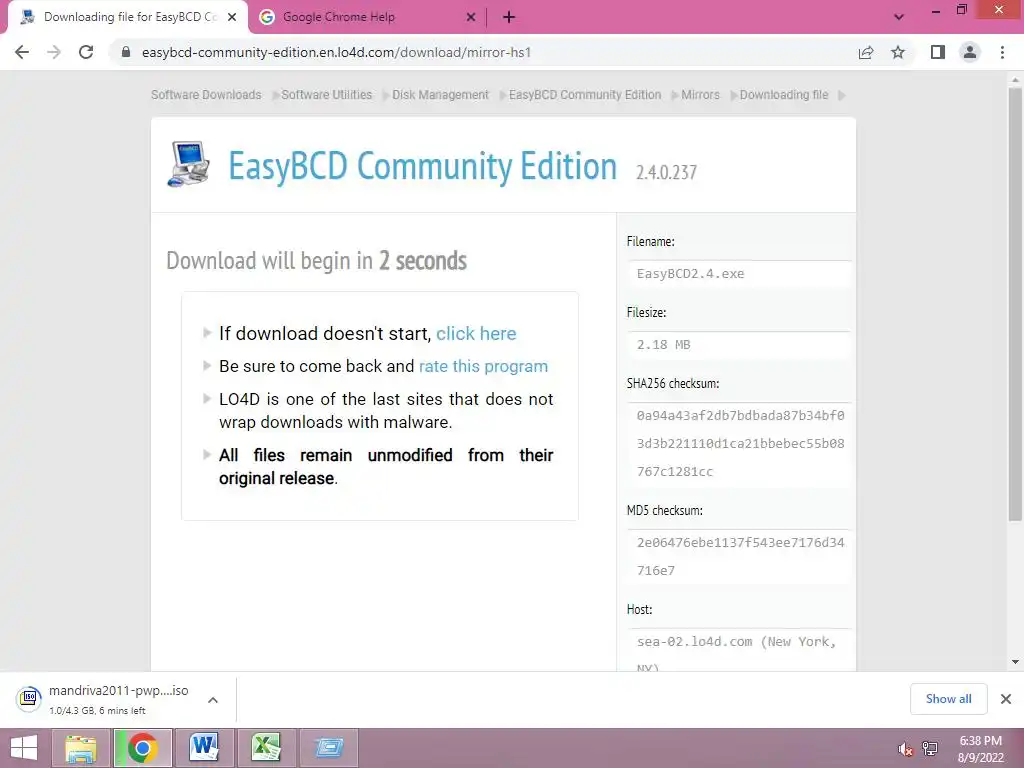Open Mirrors breadcrumb link
Viewport: 1024px width, 768px height.
pos(700,95)
